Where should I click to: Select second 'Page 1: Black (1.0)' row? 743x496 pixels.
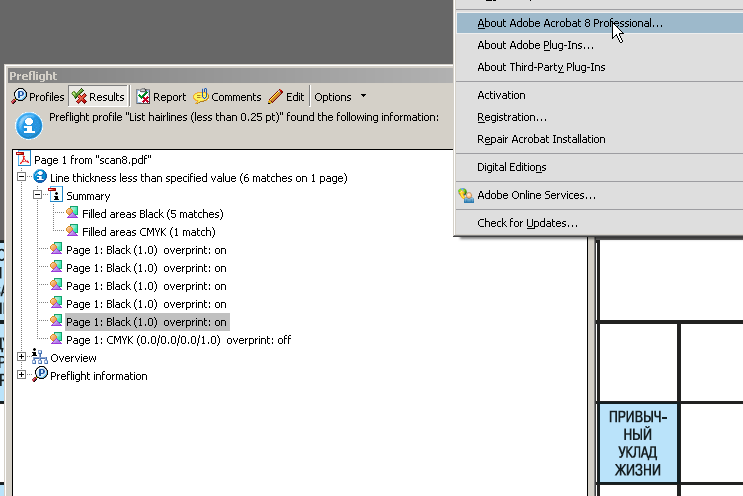pyautogui.click(x=146, y=268)
